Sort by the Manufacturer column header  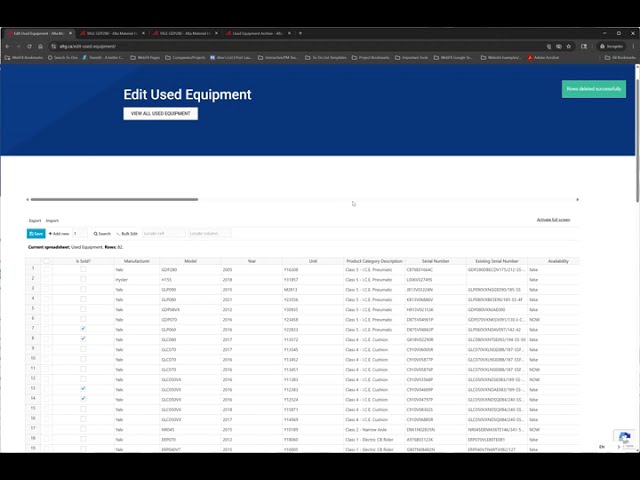click(136, 261)
